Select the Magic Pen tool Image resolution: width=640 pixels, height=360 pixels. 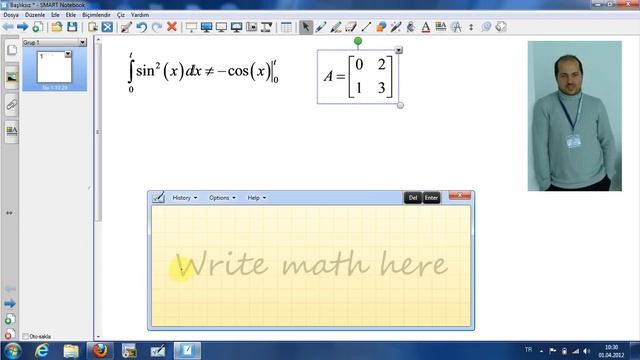(396, 27)
